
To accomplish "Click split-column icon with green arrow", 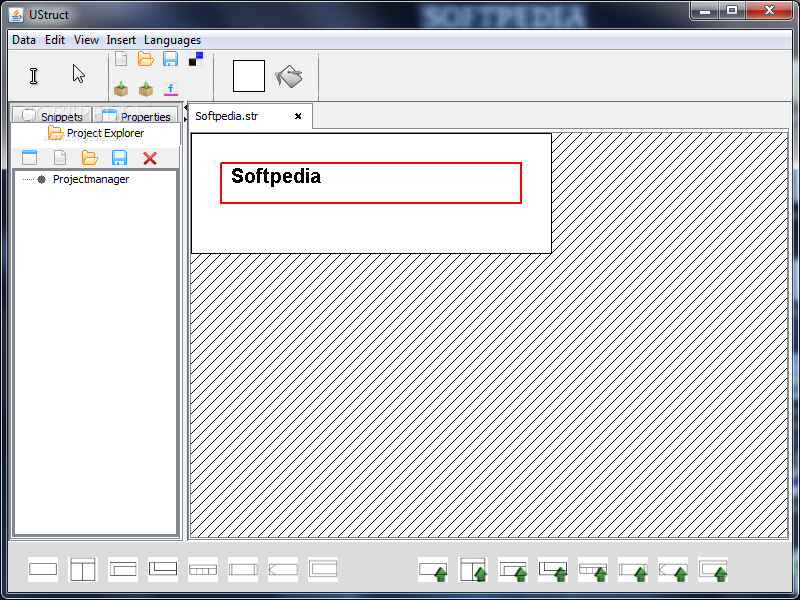I will tap(473, 569).
